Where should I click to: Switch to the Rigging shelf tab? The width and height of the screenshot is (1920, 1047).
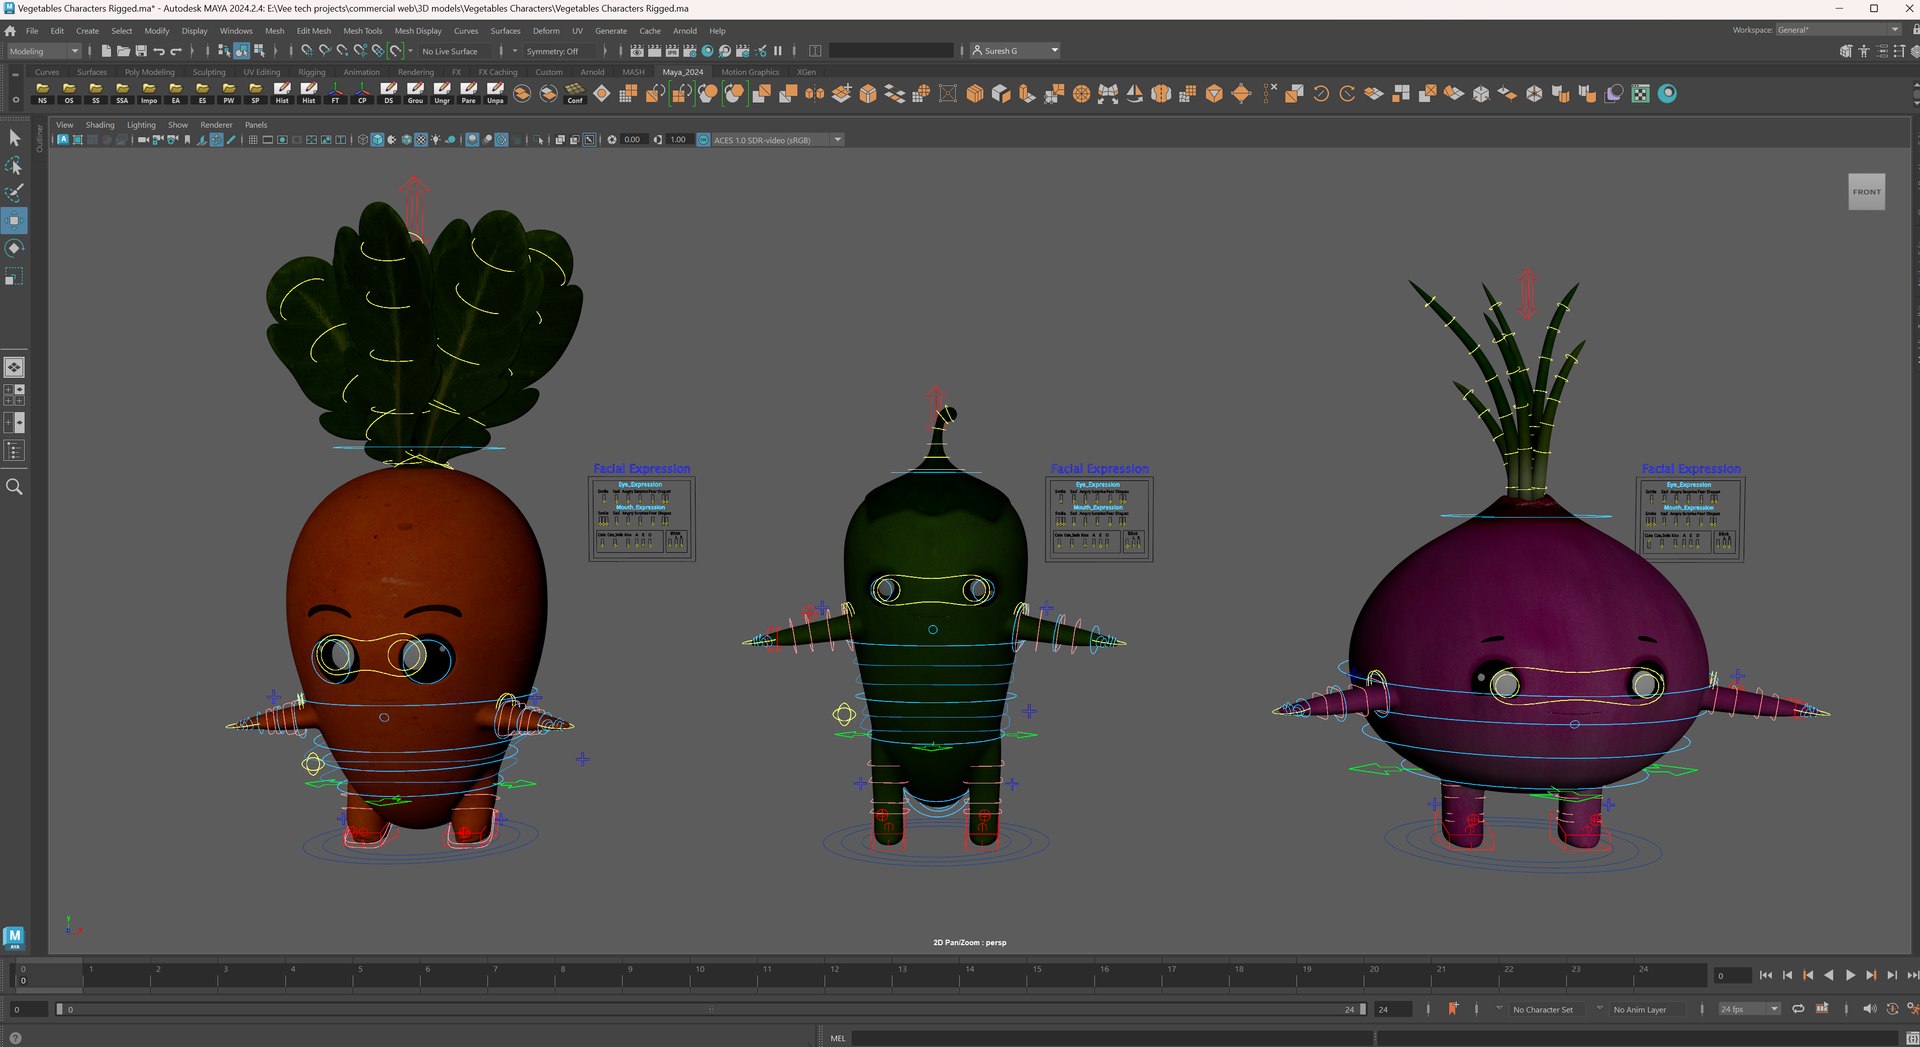pos(311,72)
